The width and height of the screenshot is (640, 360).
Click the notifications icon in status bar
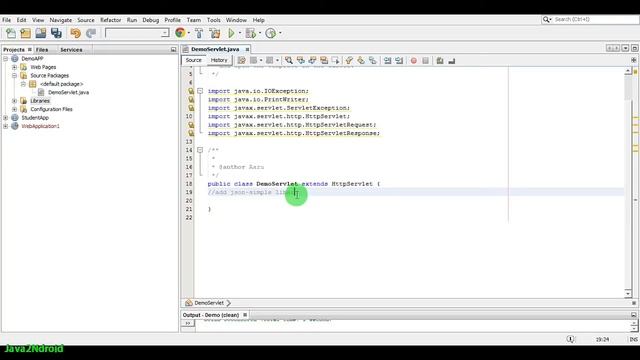(x=570, y=339)
